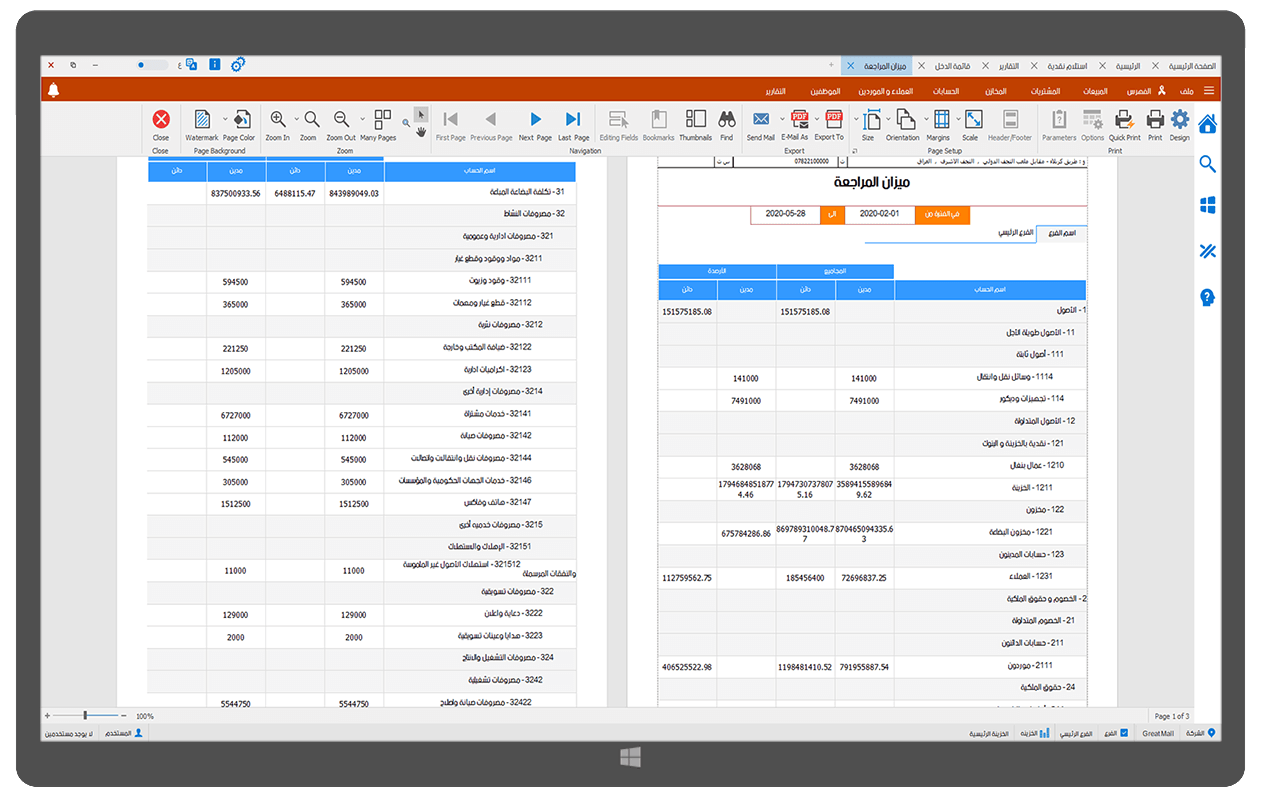Click the Next Page button
The image size is (1262, 797).
[x=535, y=122]
